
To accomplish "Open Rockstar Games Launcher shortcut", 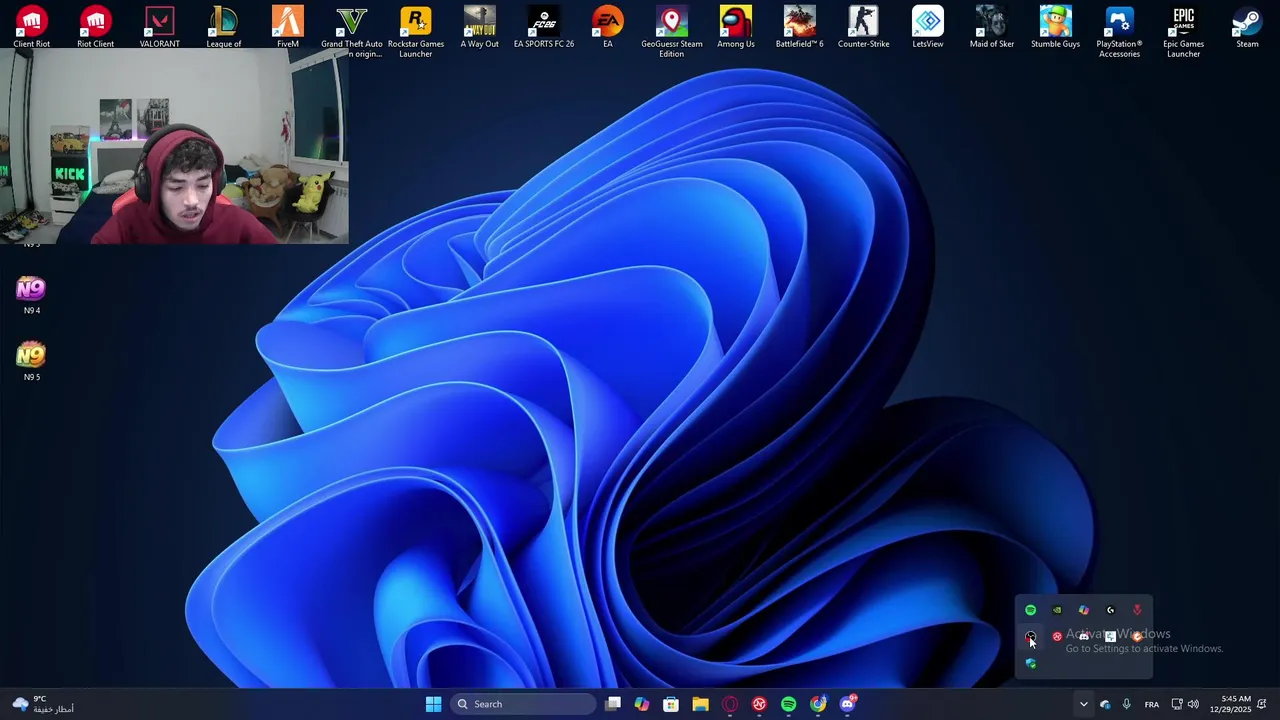I will 416,32.
